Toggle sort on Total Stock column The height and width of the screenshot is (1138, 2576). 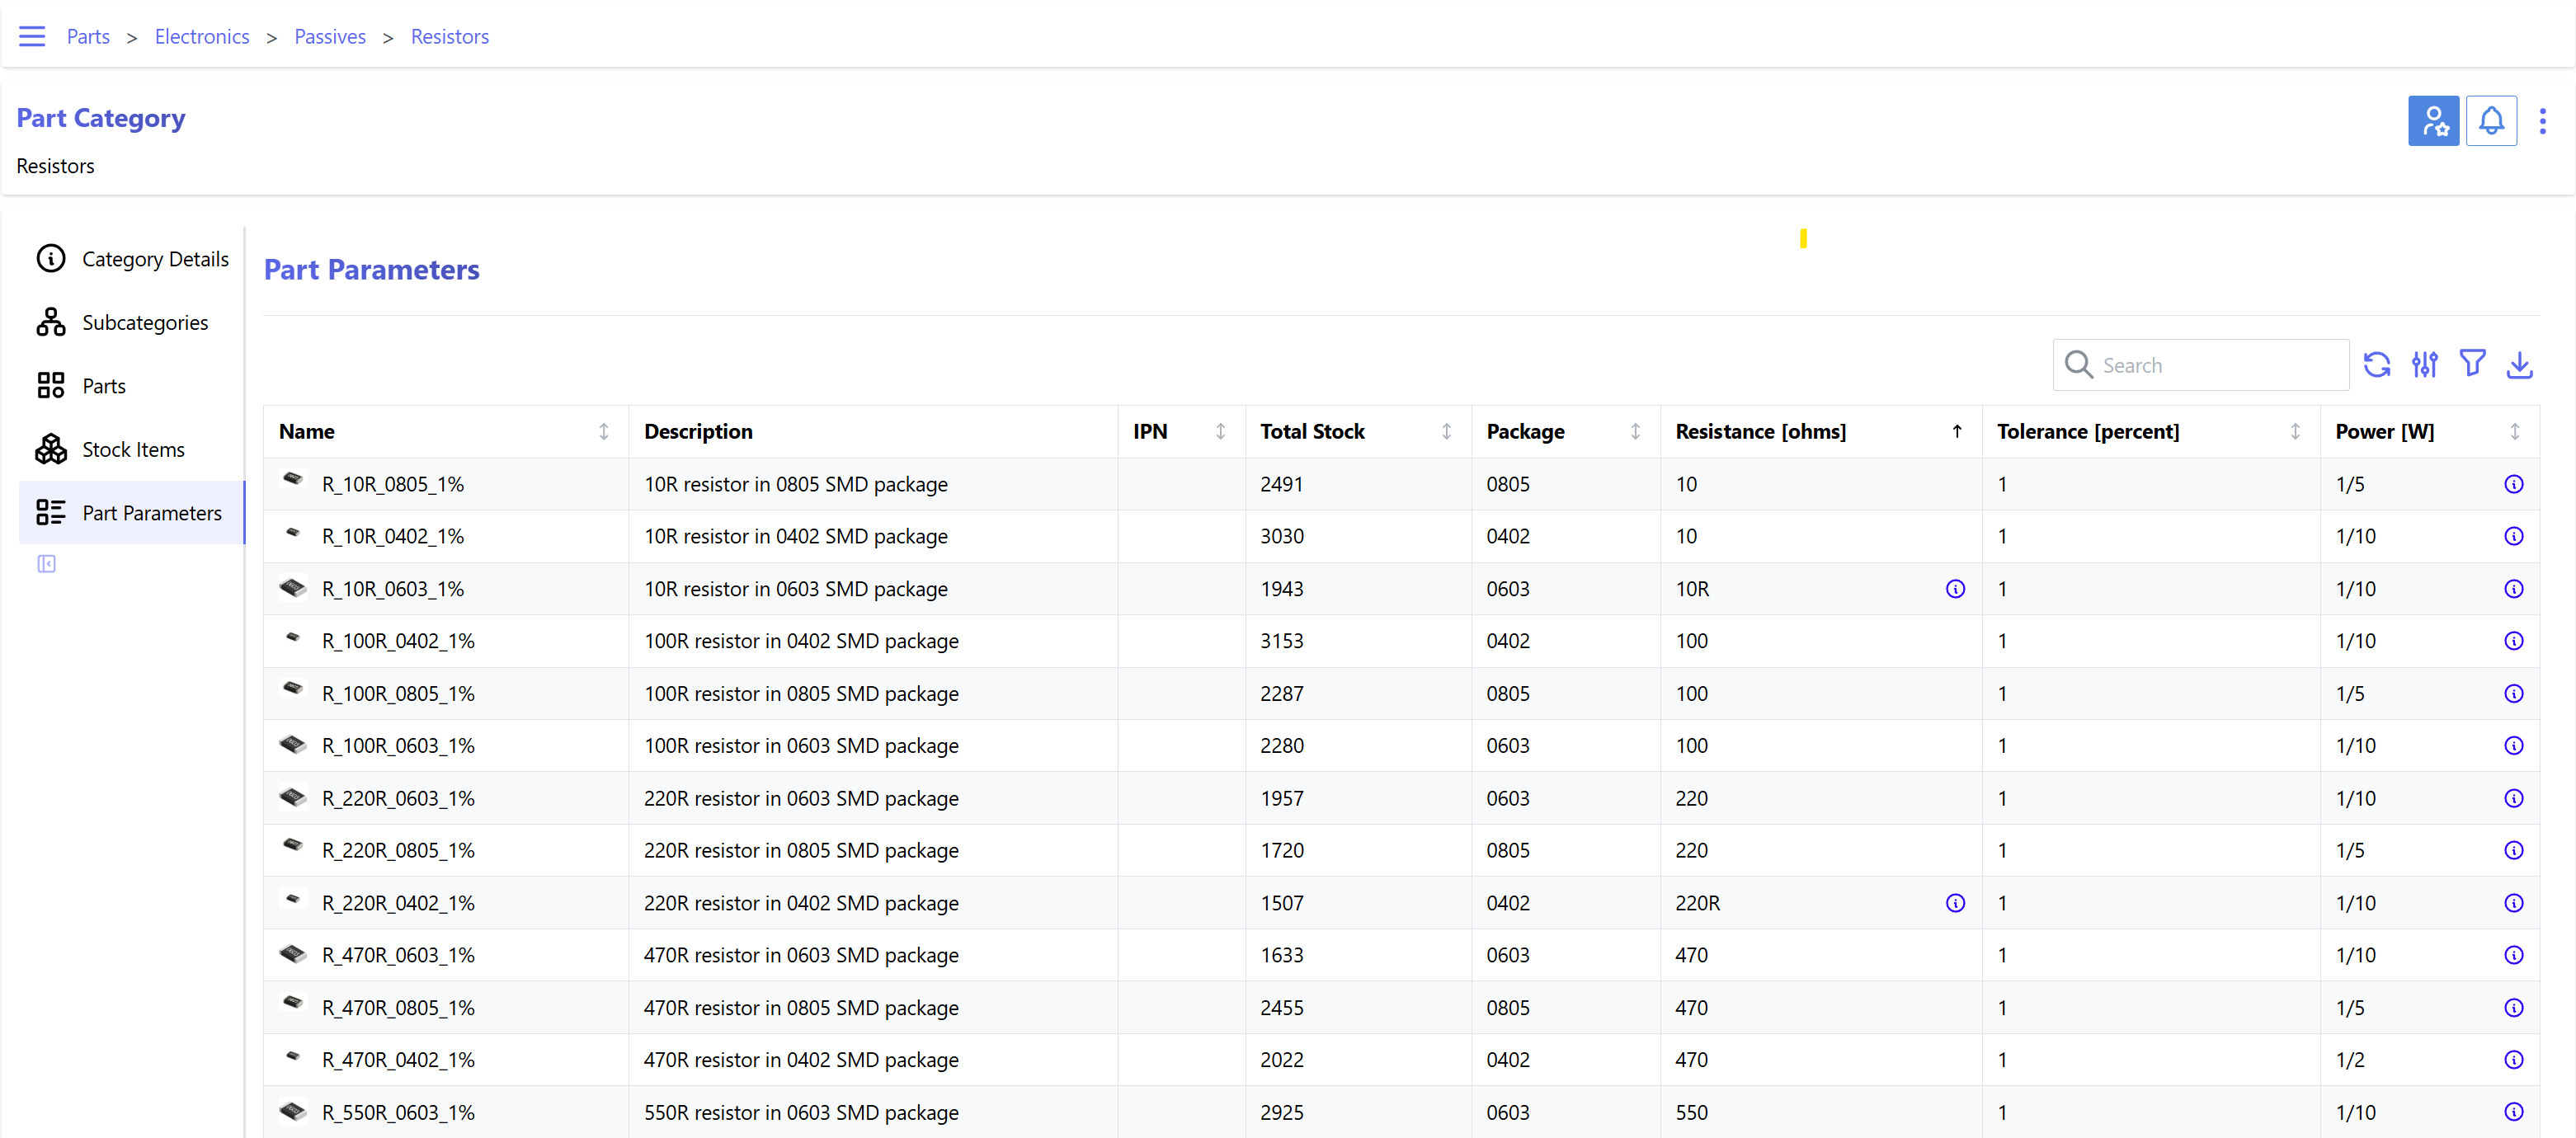(1445, 432)
